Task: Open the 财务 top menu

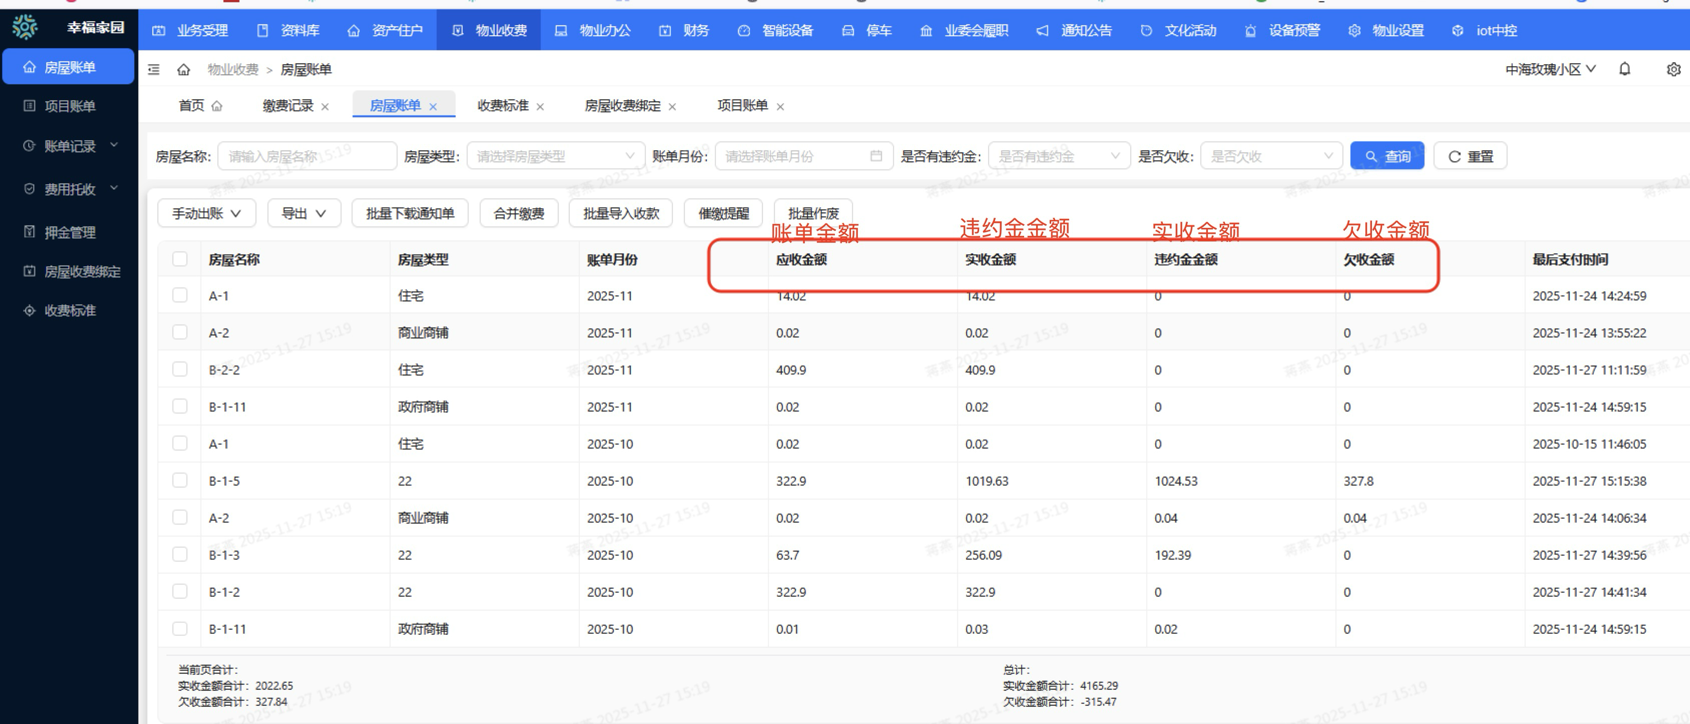Action: tap(685, 30)
